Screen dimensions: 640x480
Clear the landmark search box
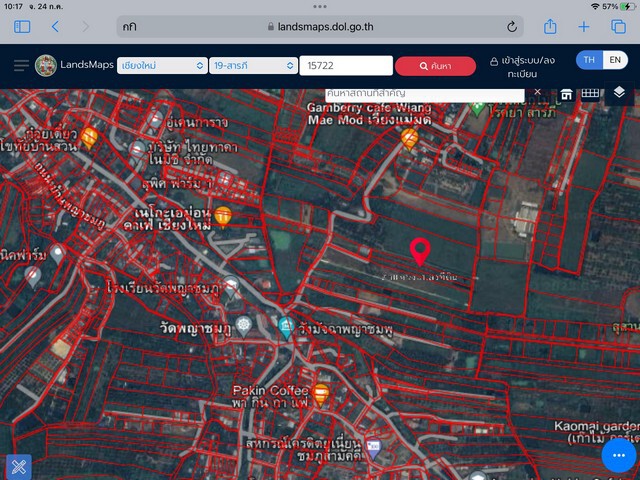point(538,92)
